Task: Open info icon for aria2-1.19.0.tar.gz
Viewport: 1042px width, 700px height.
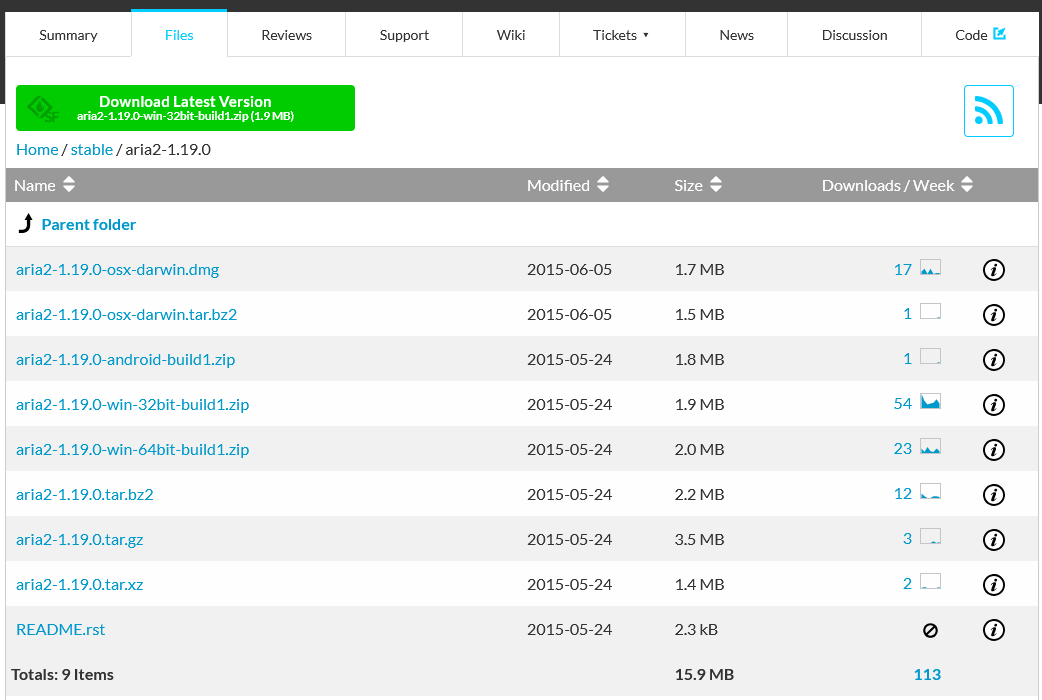Action: pyautogui.click(x=993, y=539)
